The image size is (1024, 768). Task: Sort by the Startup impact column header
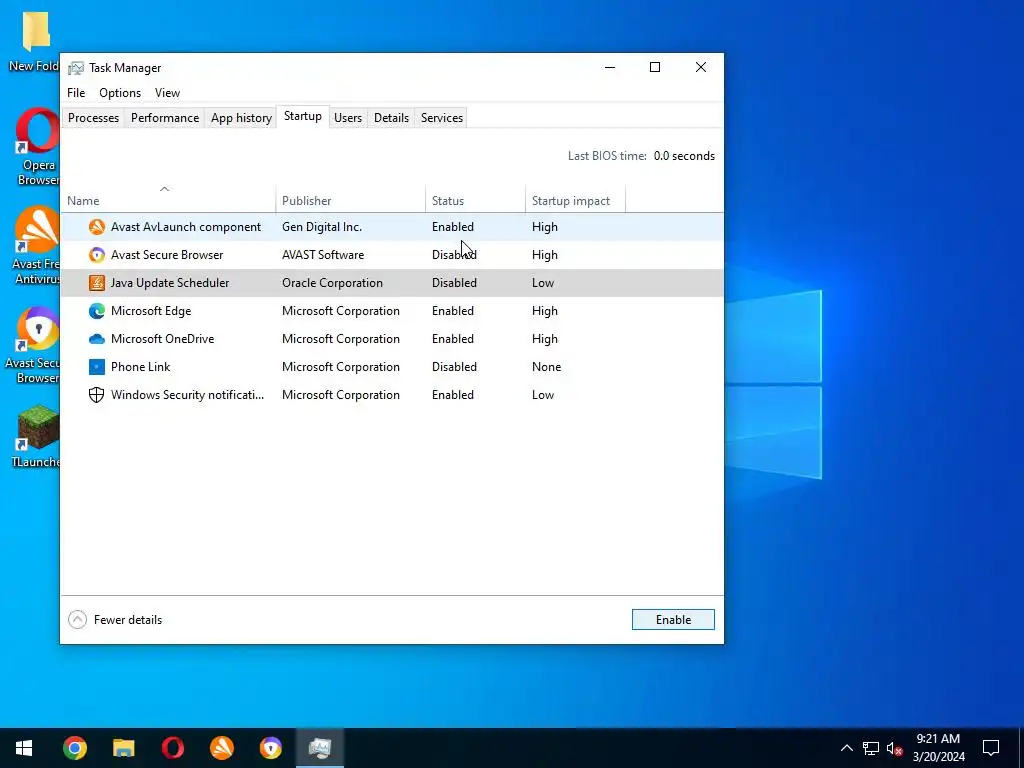click(x=575, y=200)
